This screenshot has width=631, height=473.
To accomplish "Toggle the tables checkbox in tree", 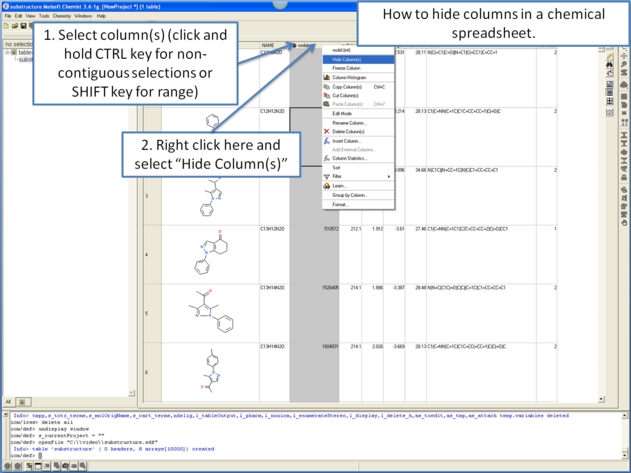I will pos(13,52).
